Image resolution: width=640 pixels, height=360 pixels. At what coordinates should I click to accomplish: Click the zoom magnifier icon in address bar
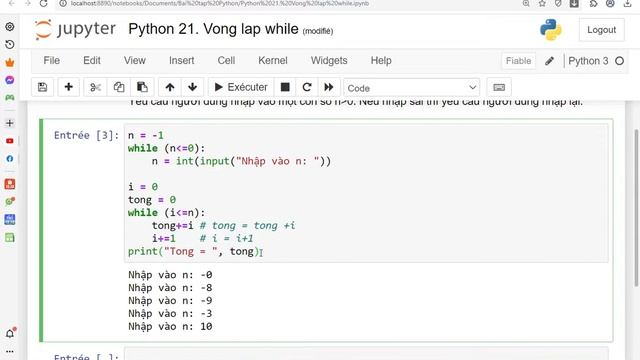click(x=526, y=4)
